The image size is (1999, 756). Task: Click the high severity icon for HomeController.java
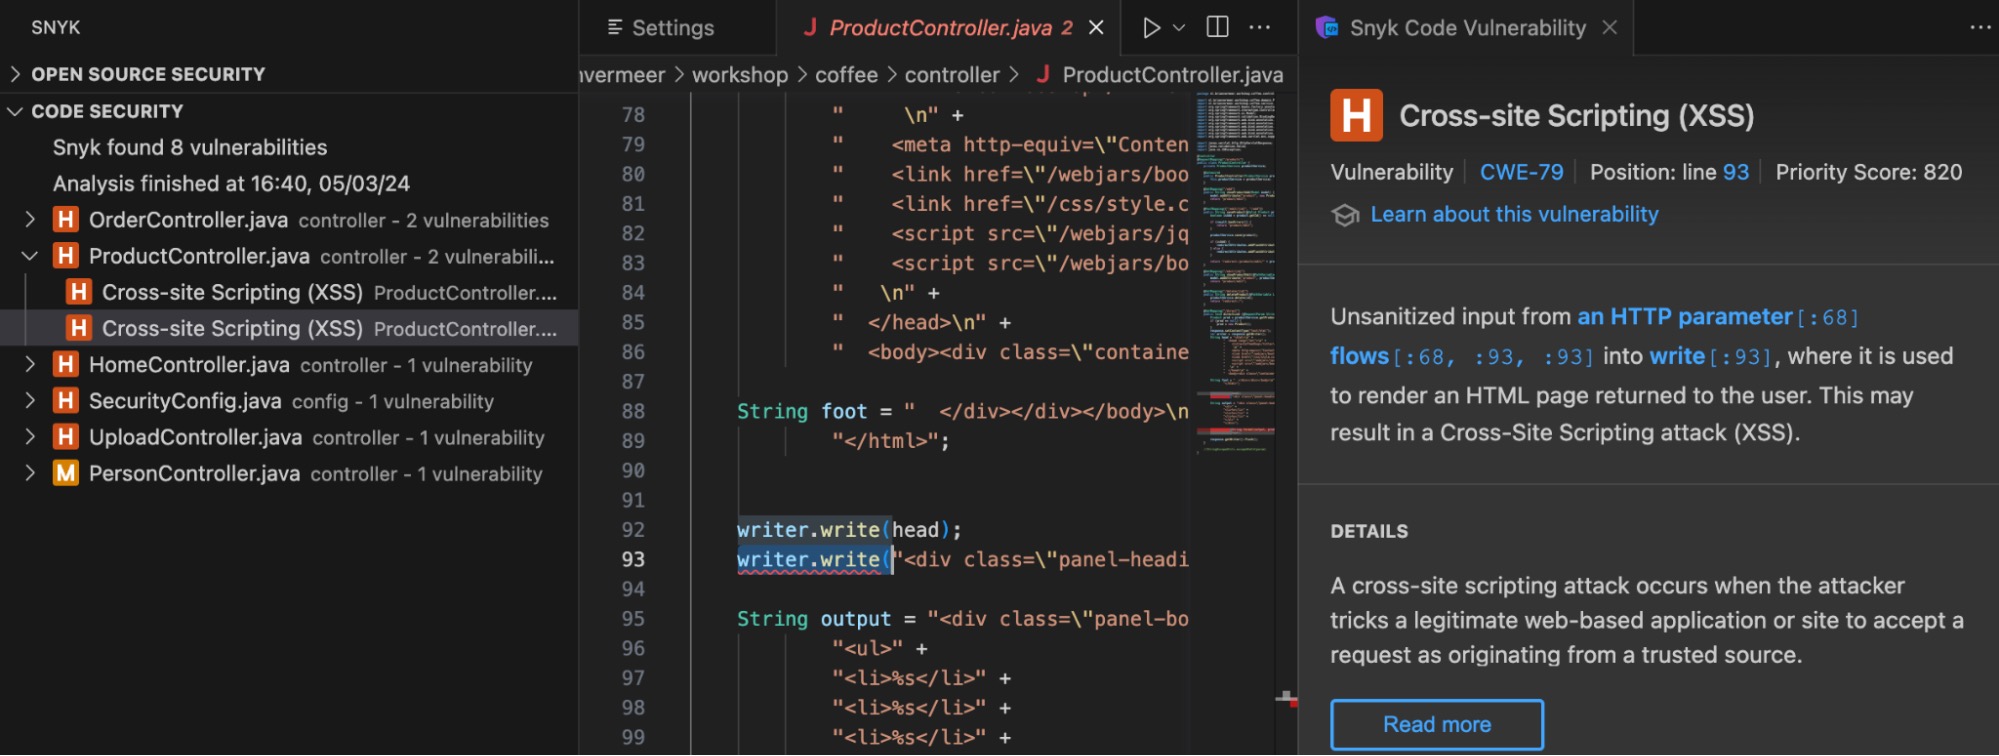[66, 365]
